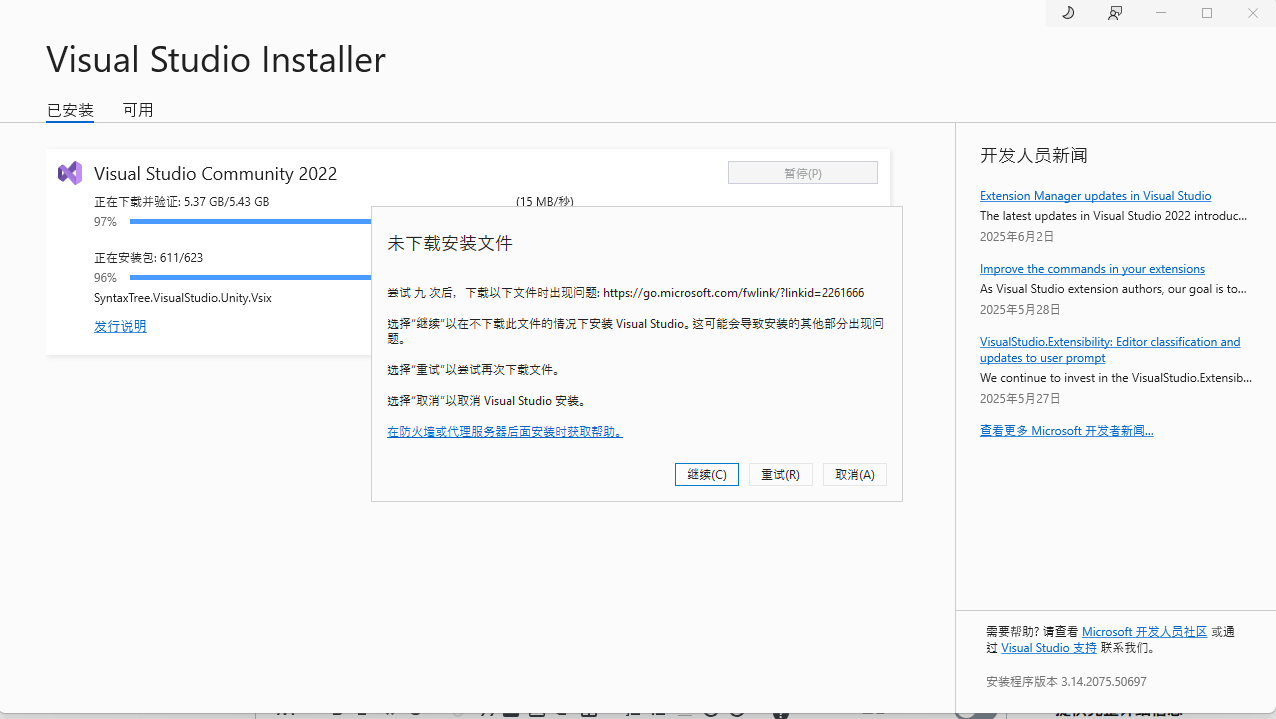
Task: Close the Visual Studio Installer window
Action: [x=1253, y=13]
